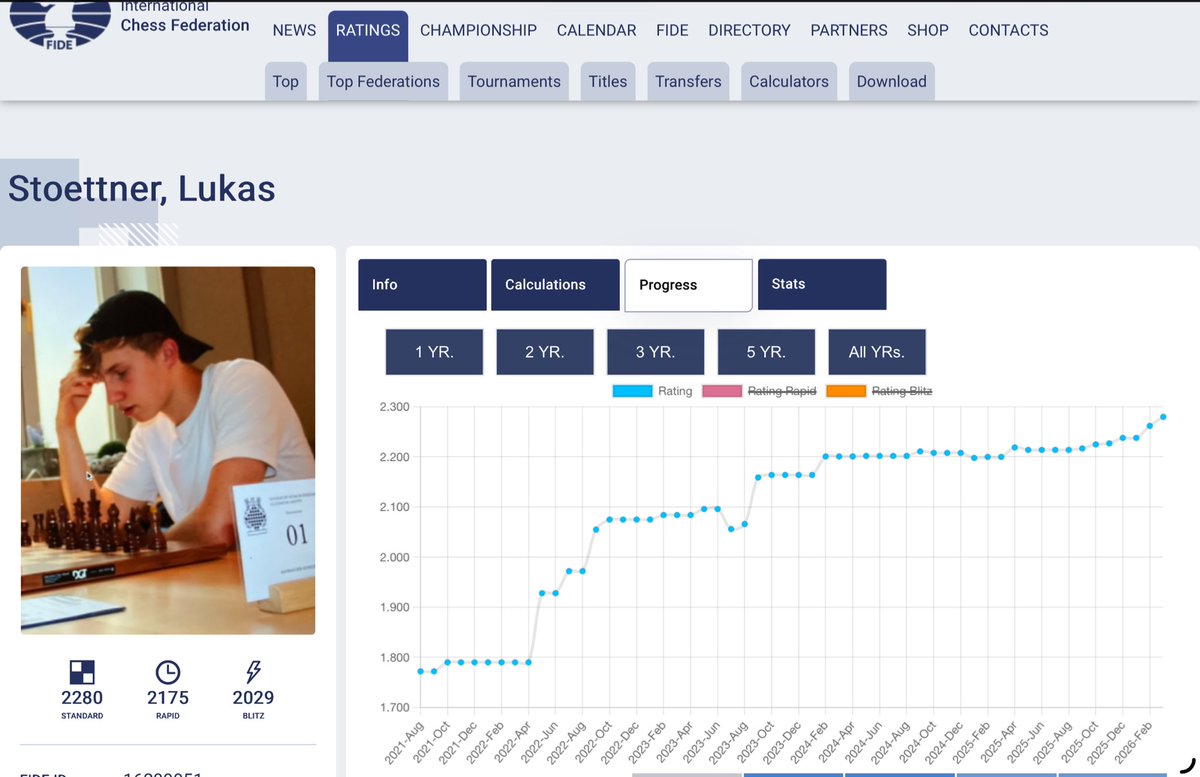Click the player profile photo
Screen dimensions: 1200x777
tap(168, 450)
